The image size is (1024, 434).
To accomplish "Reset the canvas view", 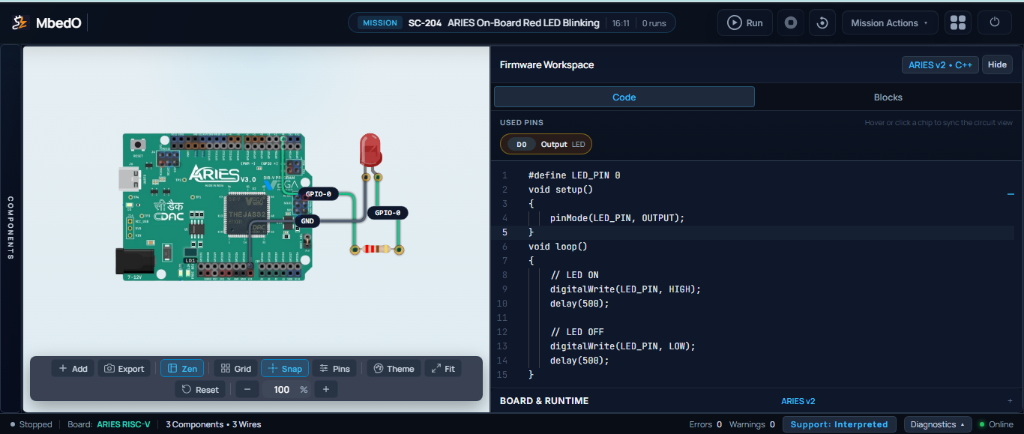I will [x=200, y=390].
